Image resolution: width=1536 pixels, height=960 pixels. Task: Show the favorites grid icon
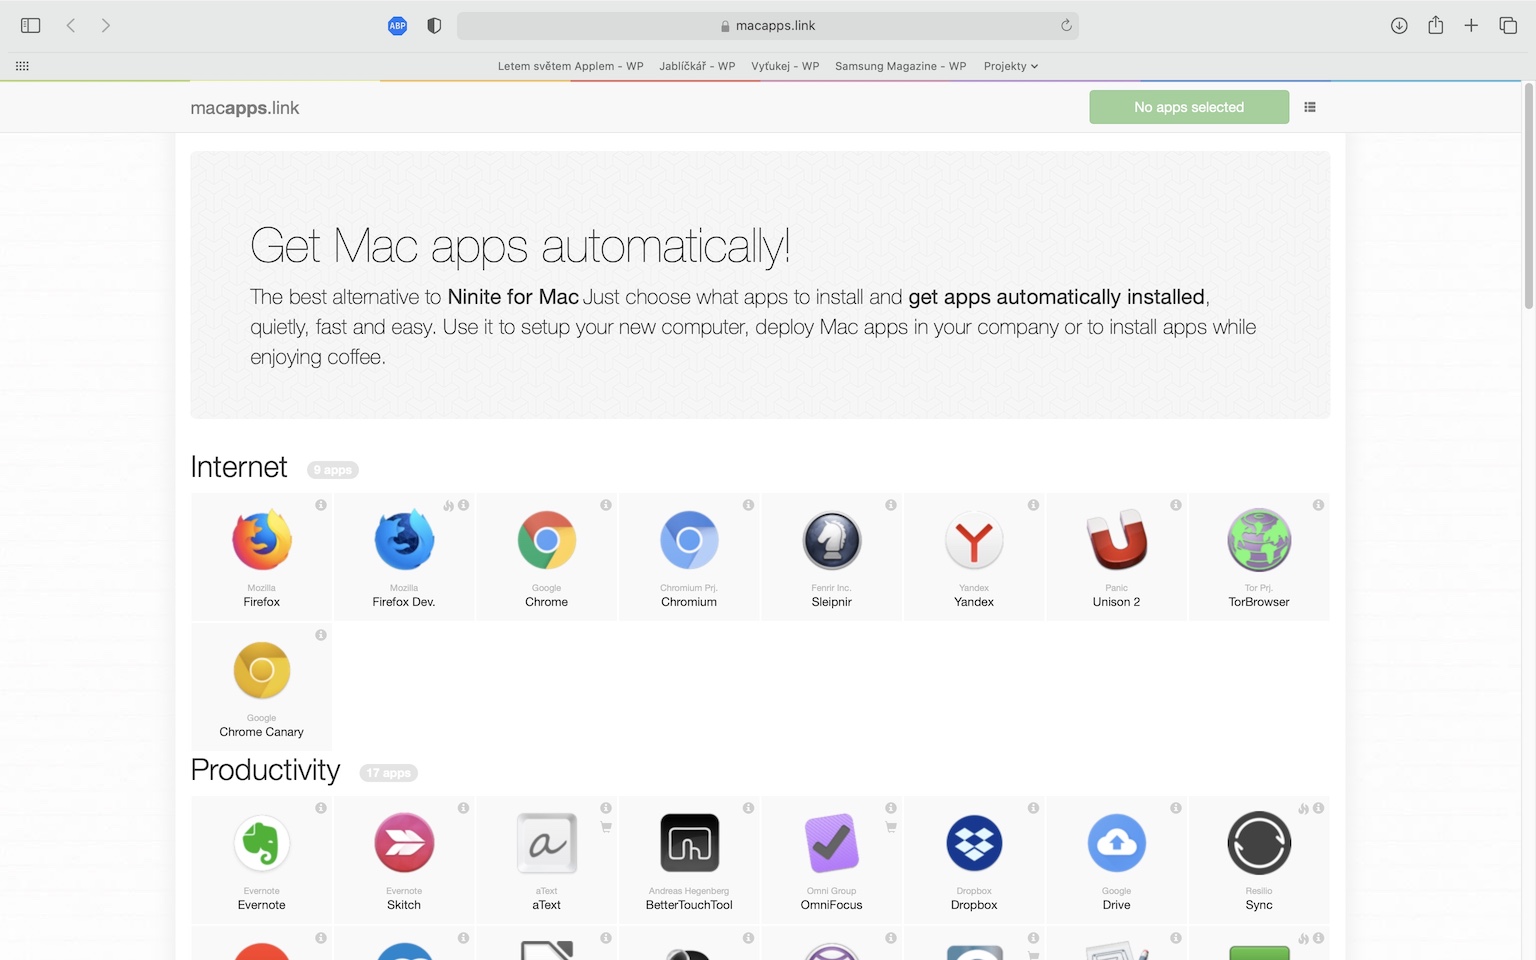click(x=22, y=66)
